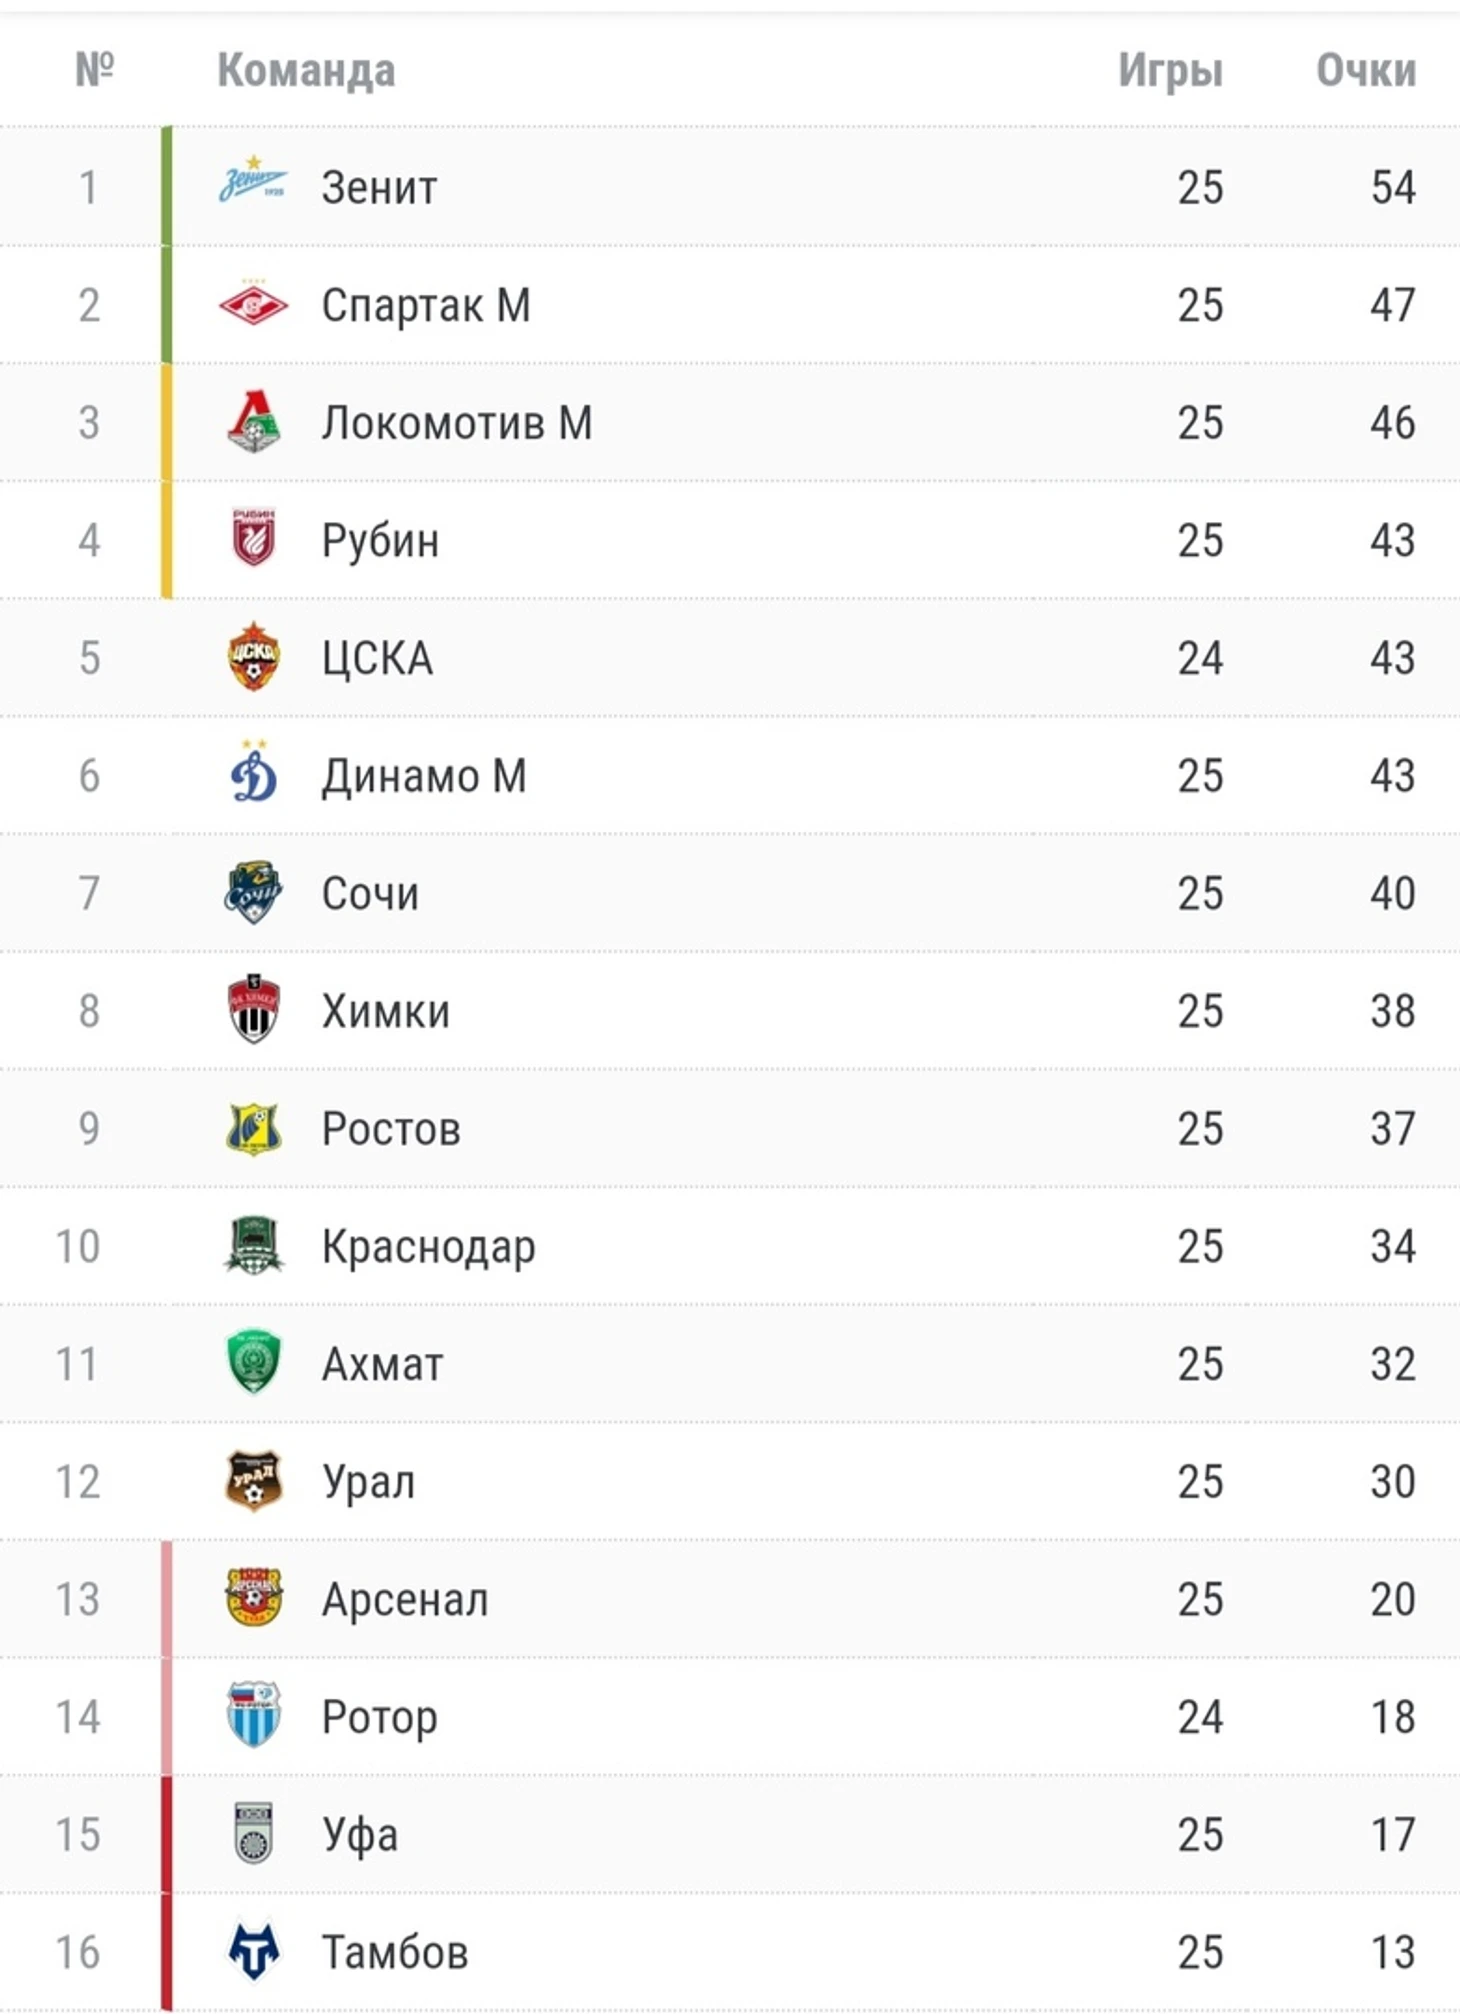Open the CSKA club emblem
The height and width of the screenshot is (2014, 1460).
[253, 656]
